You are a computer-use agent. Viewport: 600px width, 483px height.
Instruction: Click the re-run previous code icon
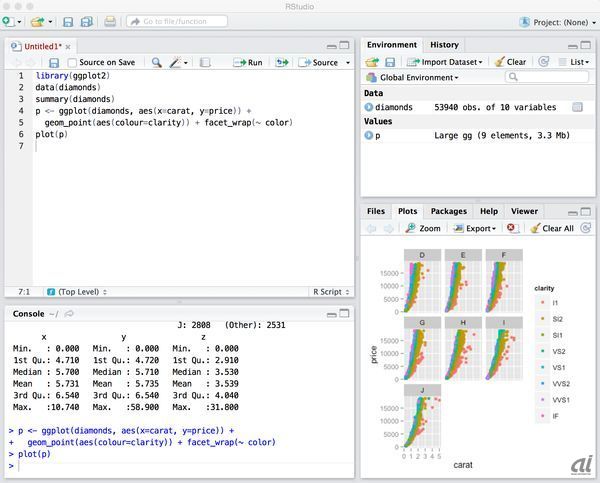point(283,62)
